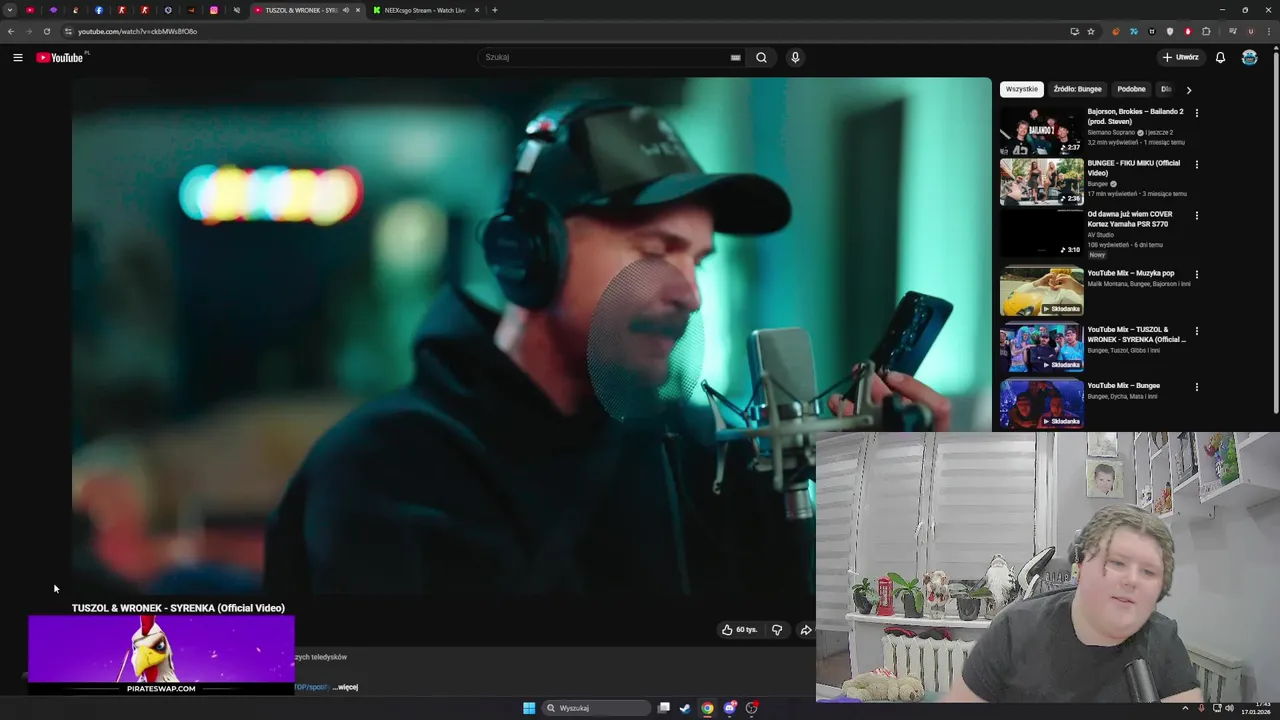Viewport: 1280px width, 720px height.
Task: Open Steam from the taskbar
Action: (685, 708)
